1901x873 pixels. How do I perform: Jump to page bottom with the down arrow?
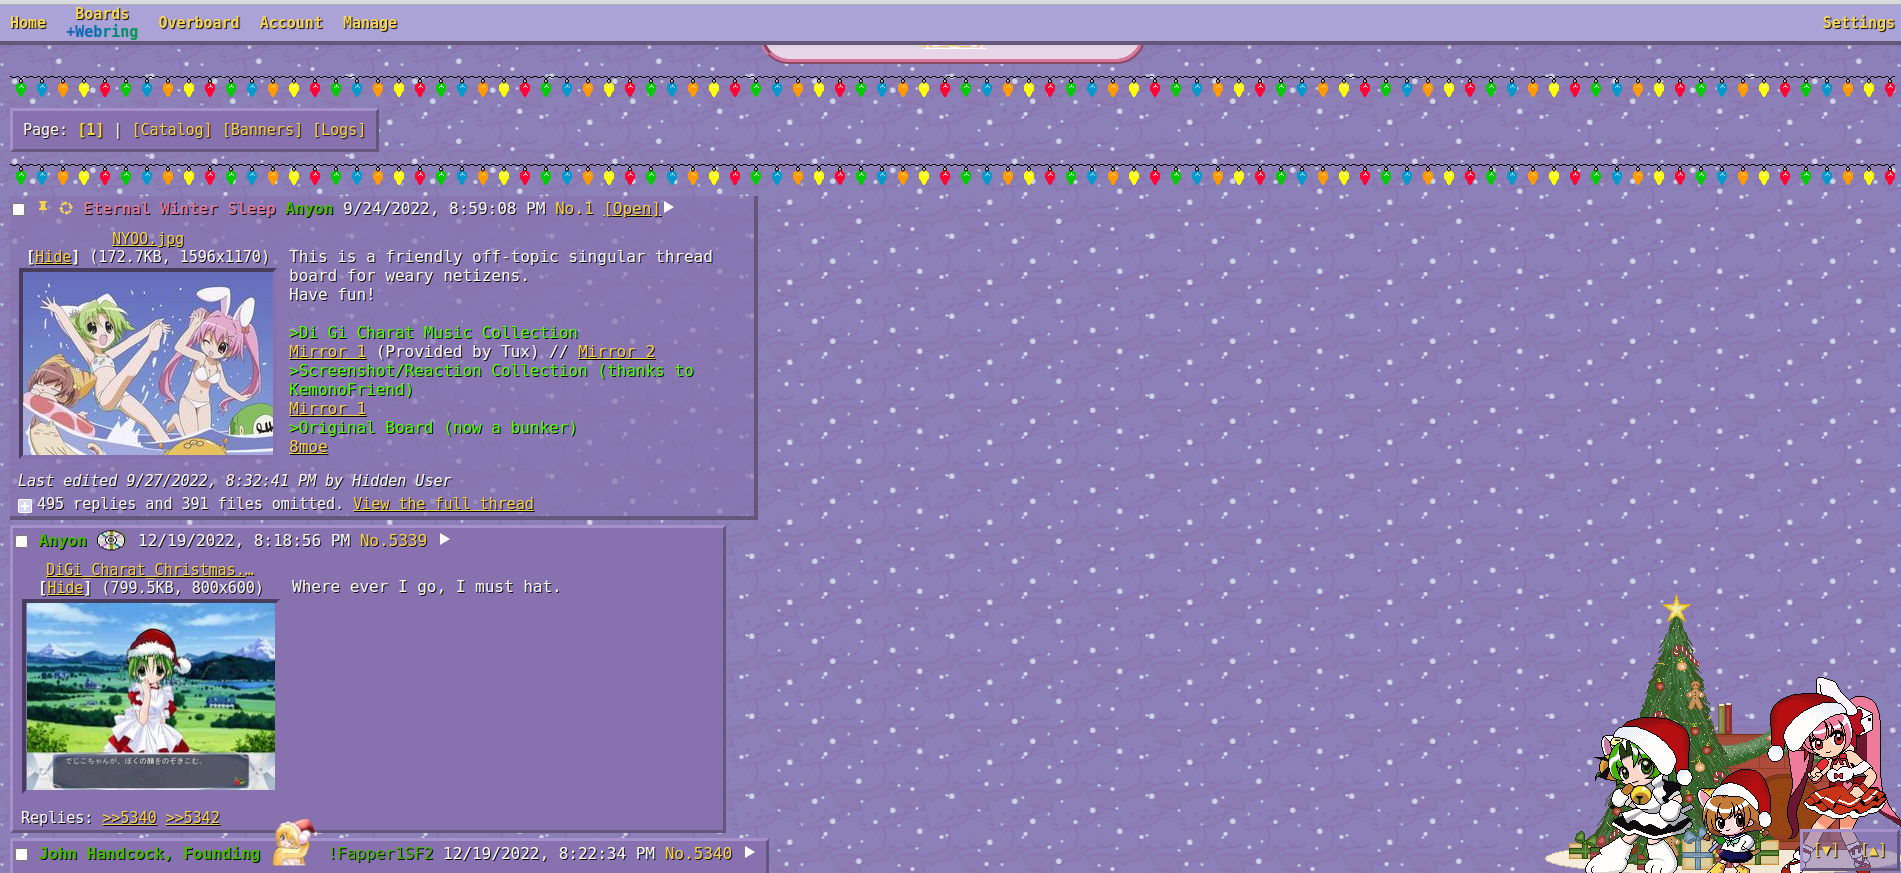click(1827, 851)
